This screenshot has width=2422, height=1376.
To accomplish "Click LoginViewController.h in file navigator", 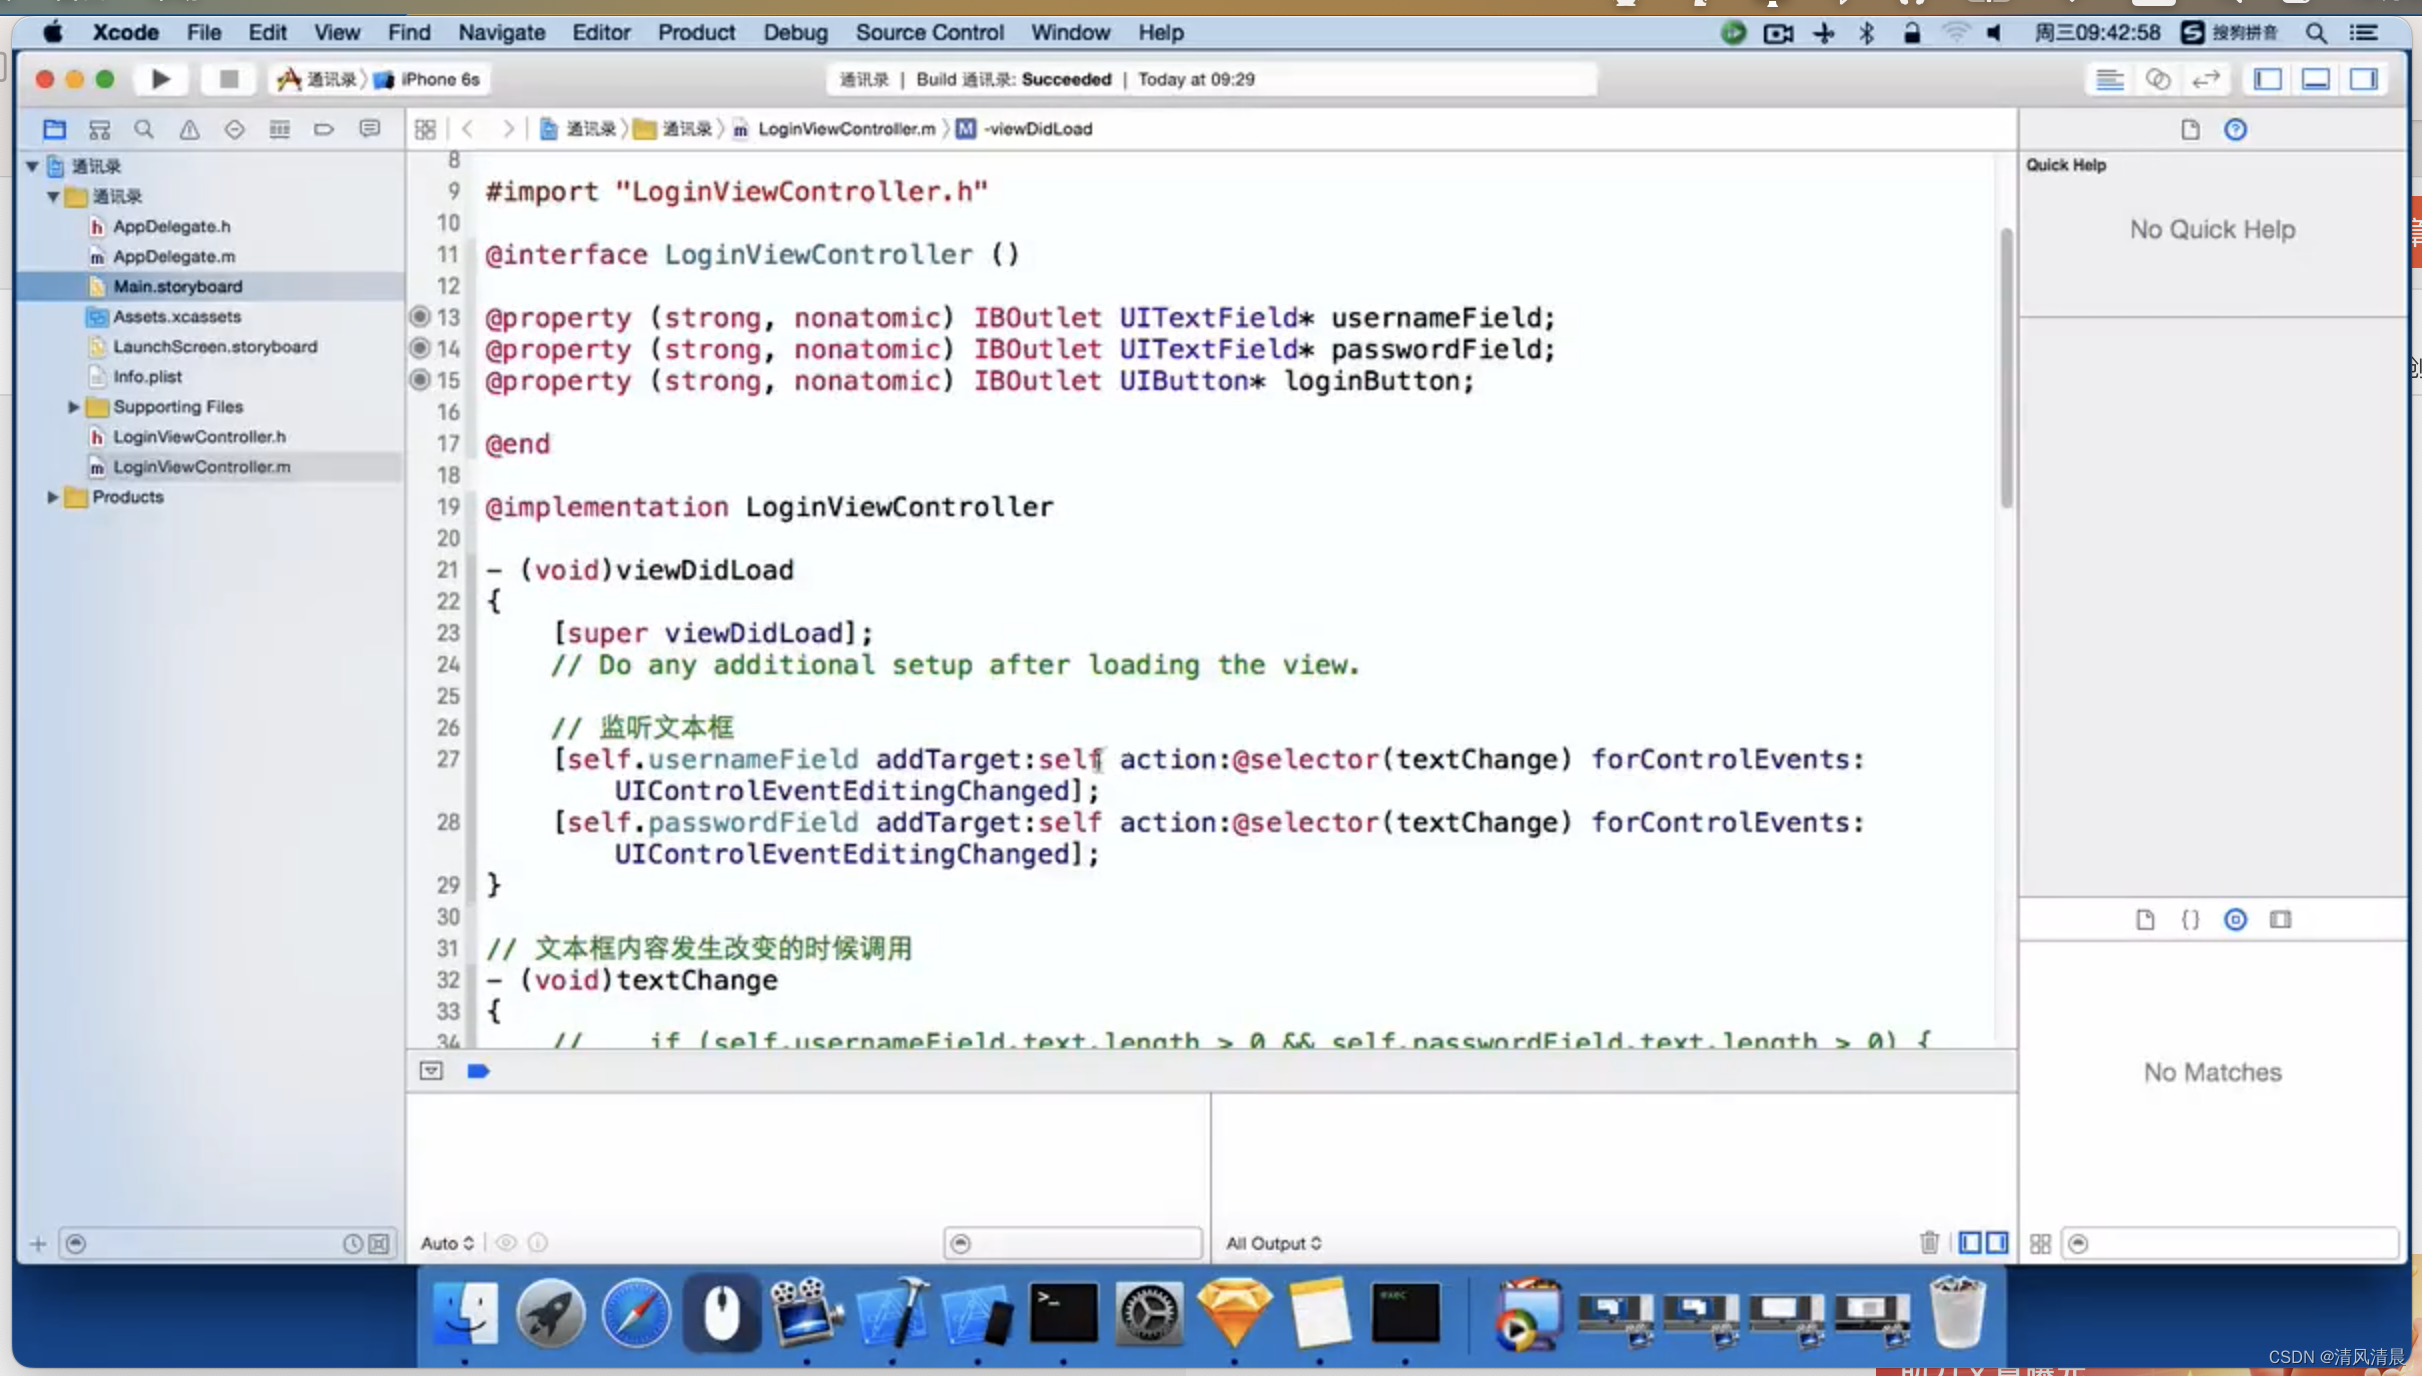I will (198, 436).
